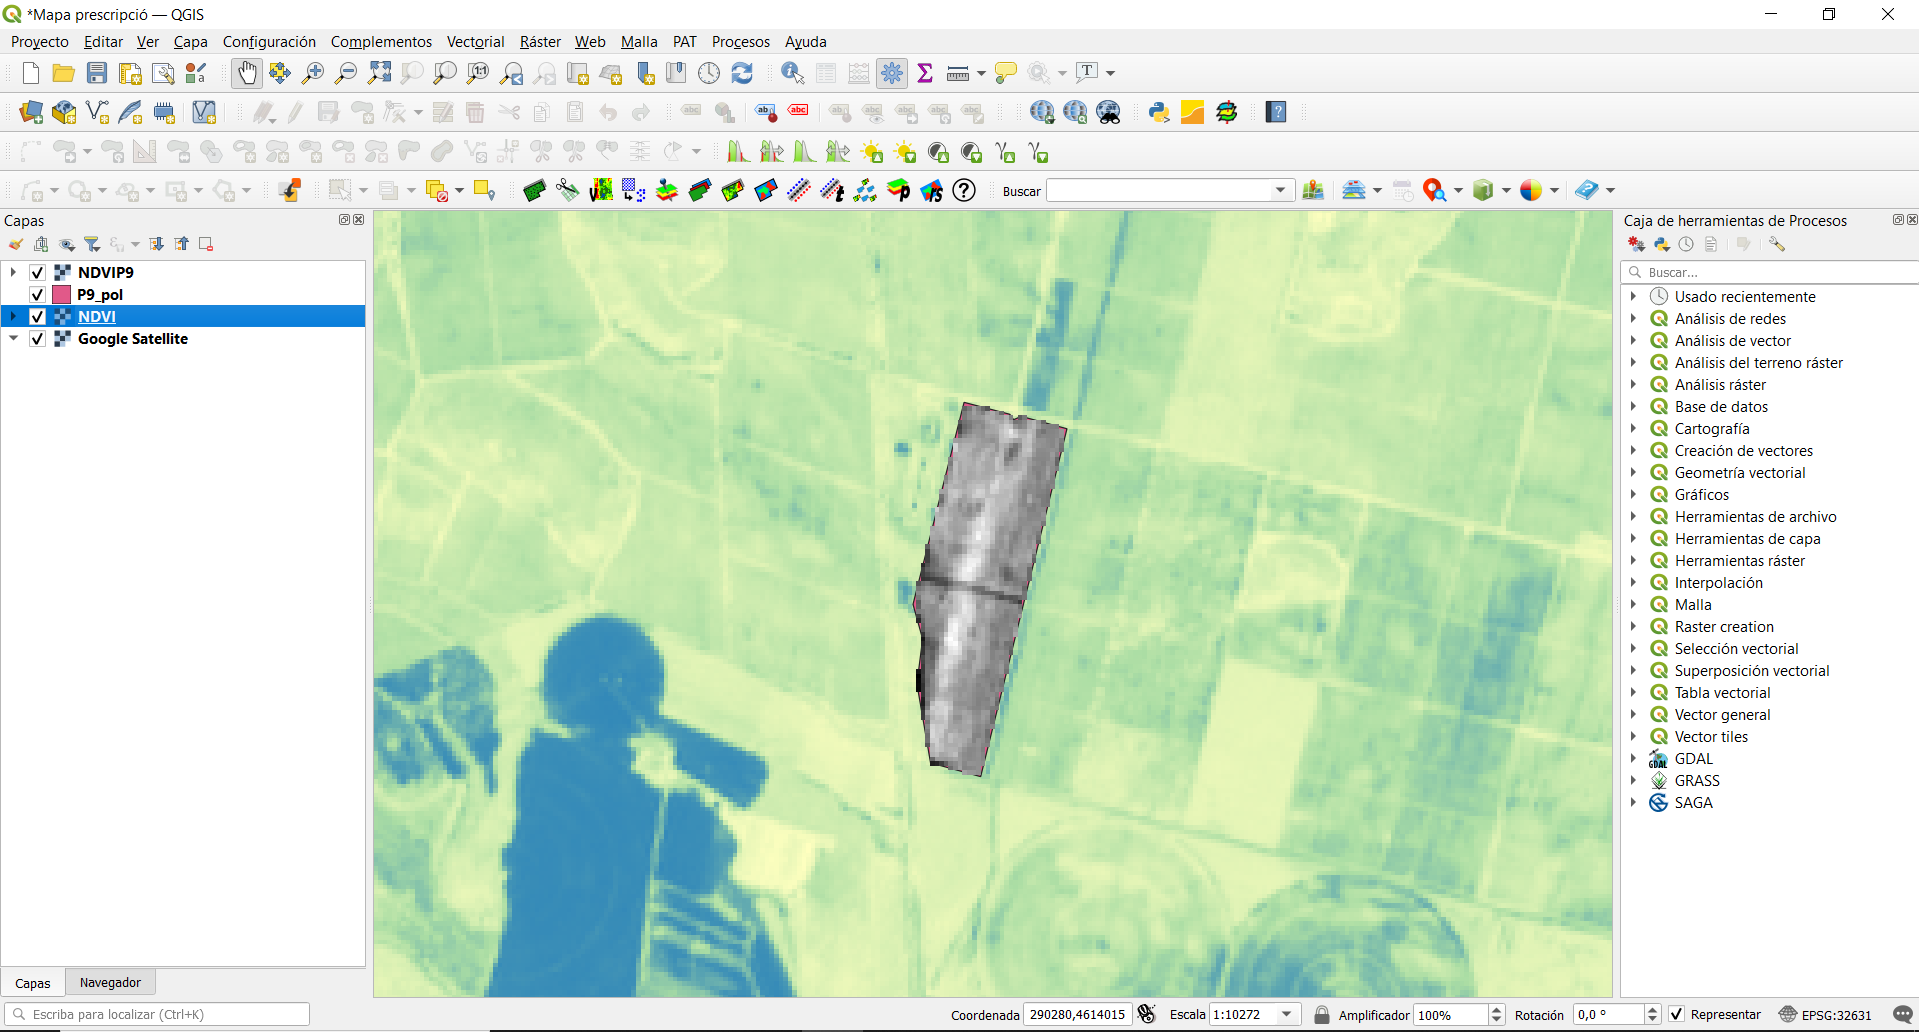Save the project with the floppy icon
1919x1032 pixels.
tap(97, 73)
